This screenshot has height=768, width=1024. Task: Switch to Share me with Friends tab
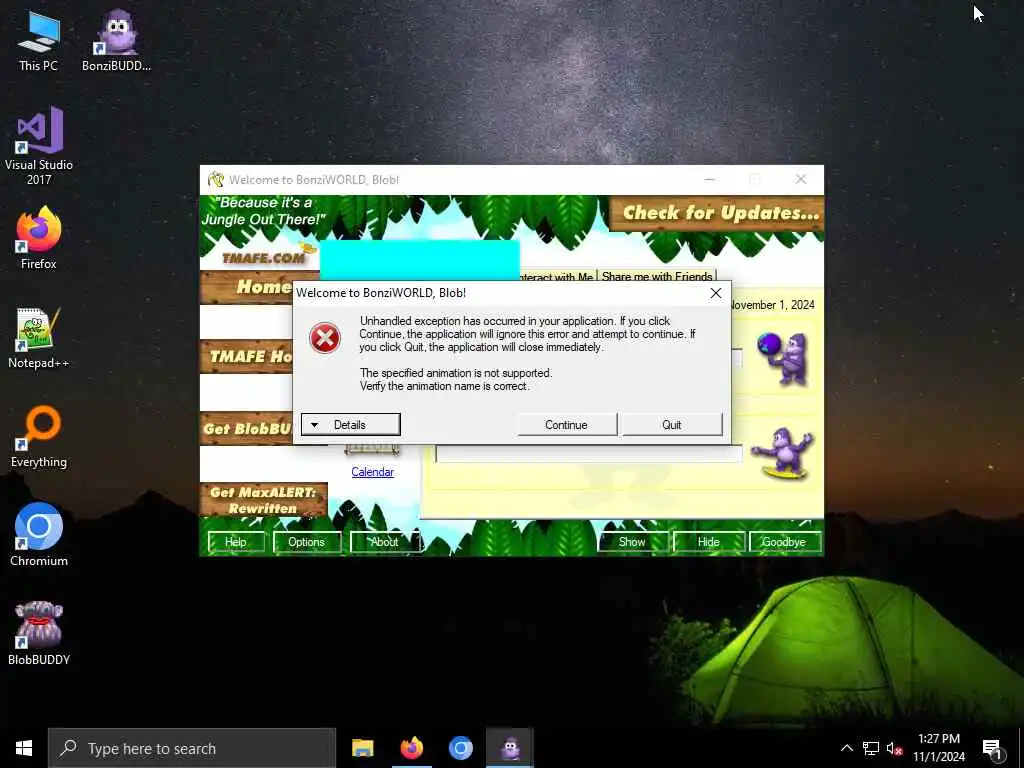coord(656,276)
